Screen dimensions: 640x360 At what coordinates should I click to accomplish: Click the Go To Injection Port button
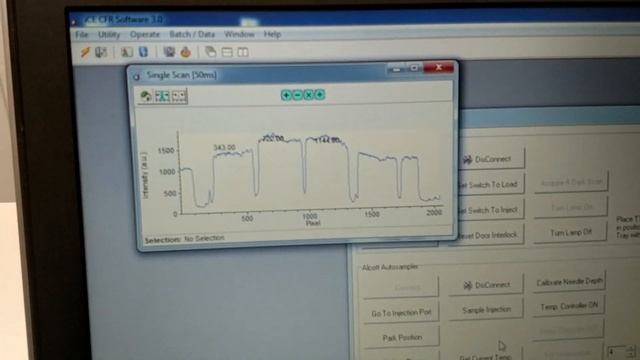(x=401, y=313)
